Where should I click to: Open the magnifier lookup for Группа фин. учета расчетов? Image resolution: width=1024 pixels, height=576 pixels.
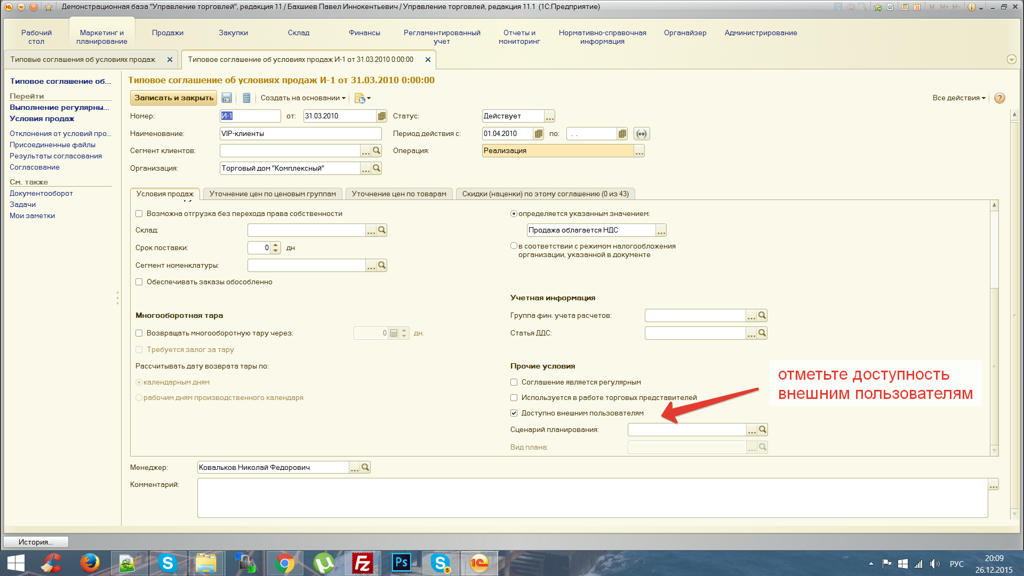(x=762, y=315)
